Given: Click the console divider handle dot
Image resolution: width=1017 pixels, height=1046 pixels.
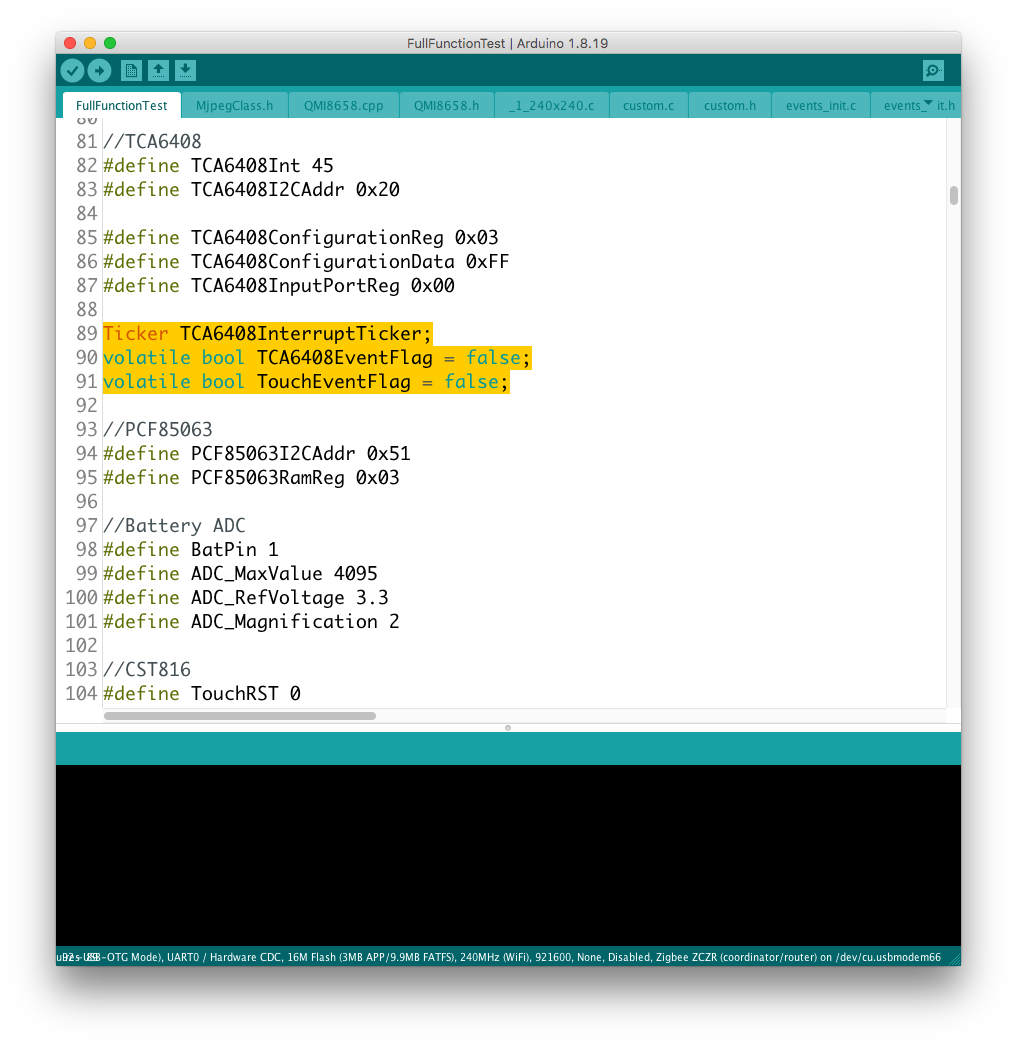Looking at the screenshot, I should (508, 728).
